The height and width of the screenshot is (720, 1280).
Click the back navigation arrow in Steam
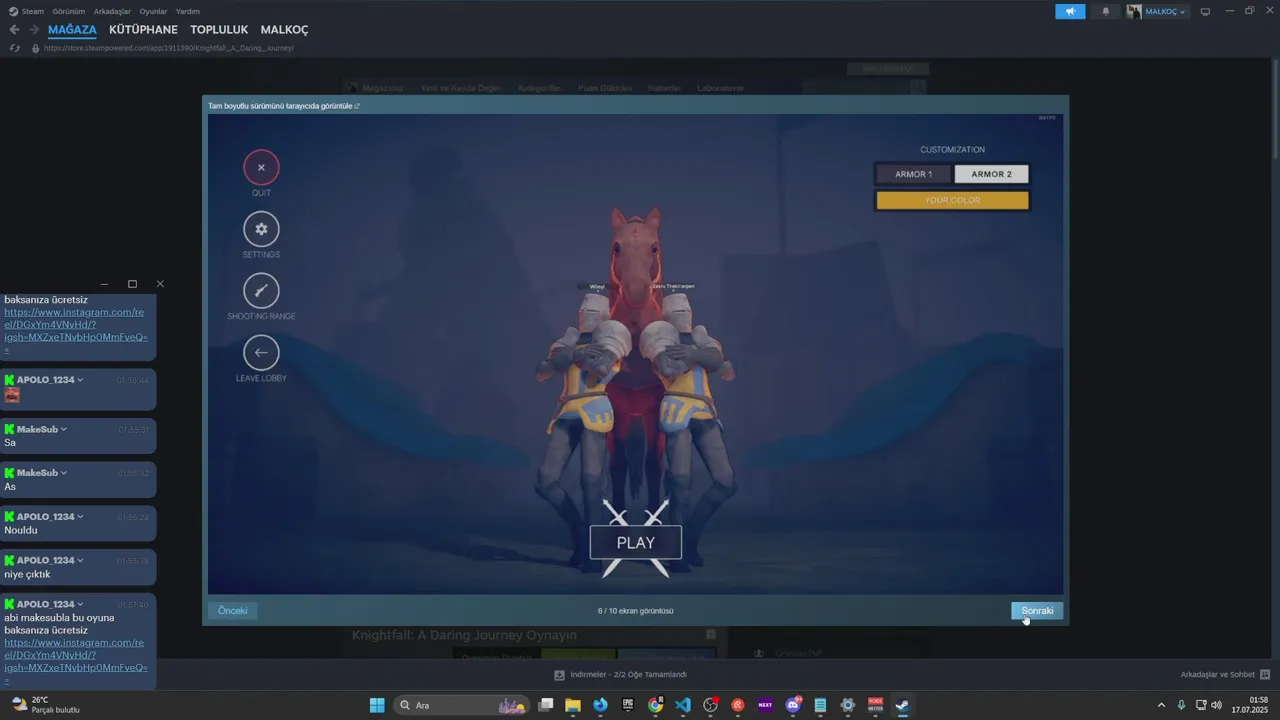tap(14, 30)
